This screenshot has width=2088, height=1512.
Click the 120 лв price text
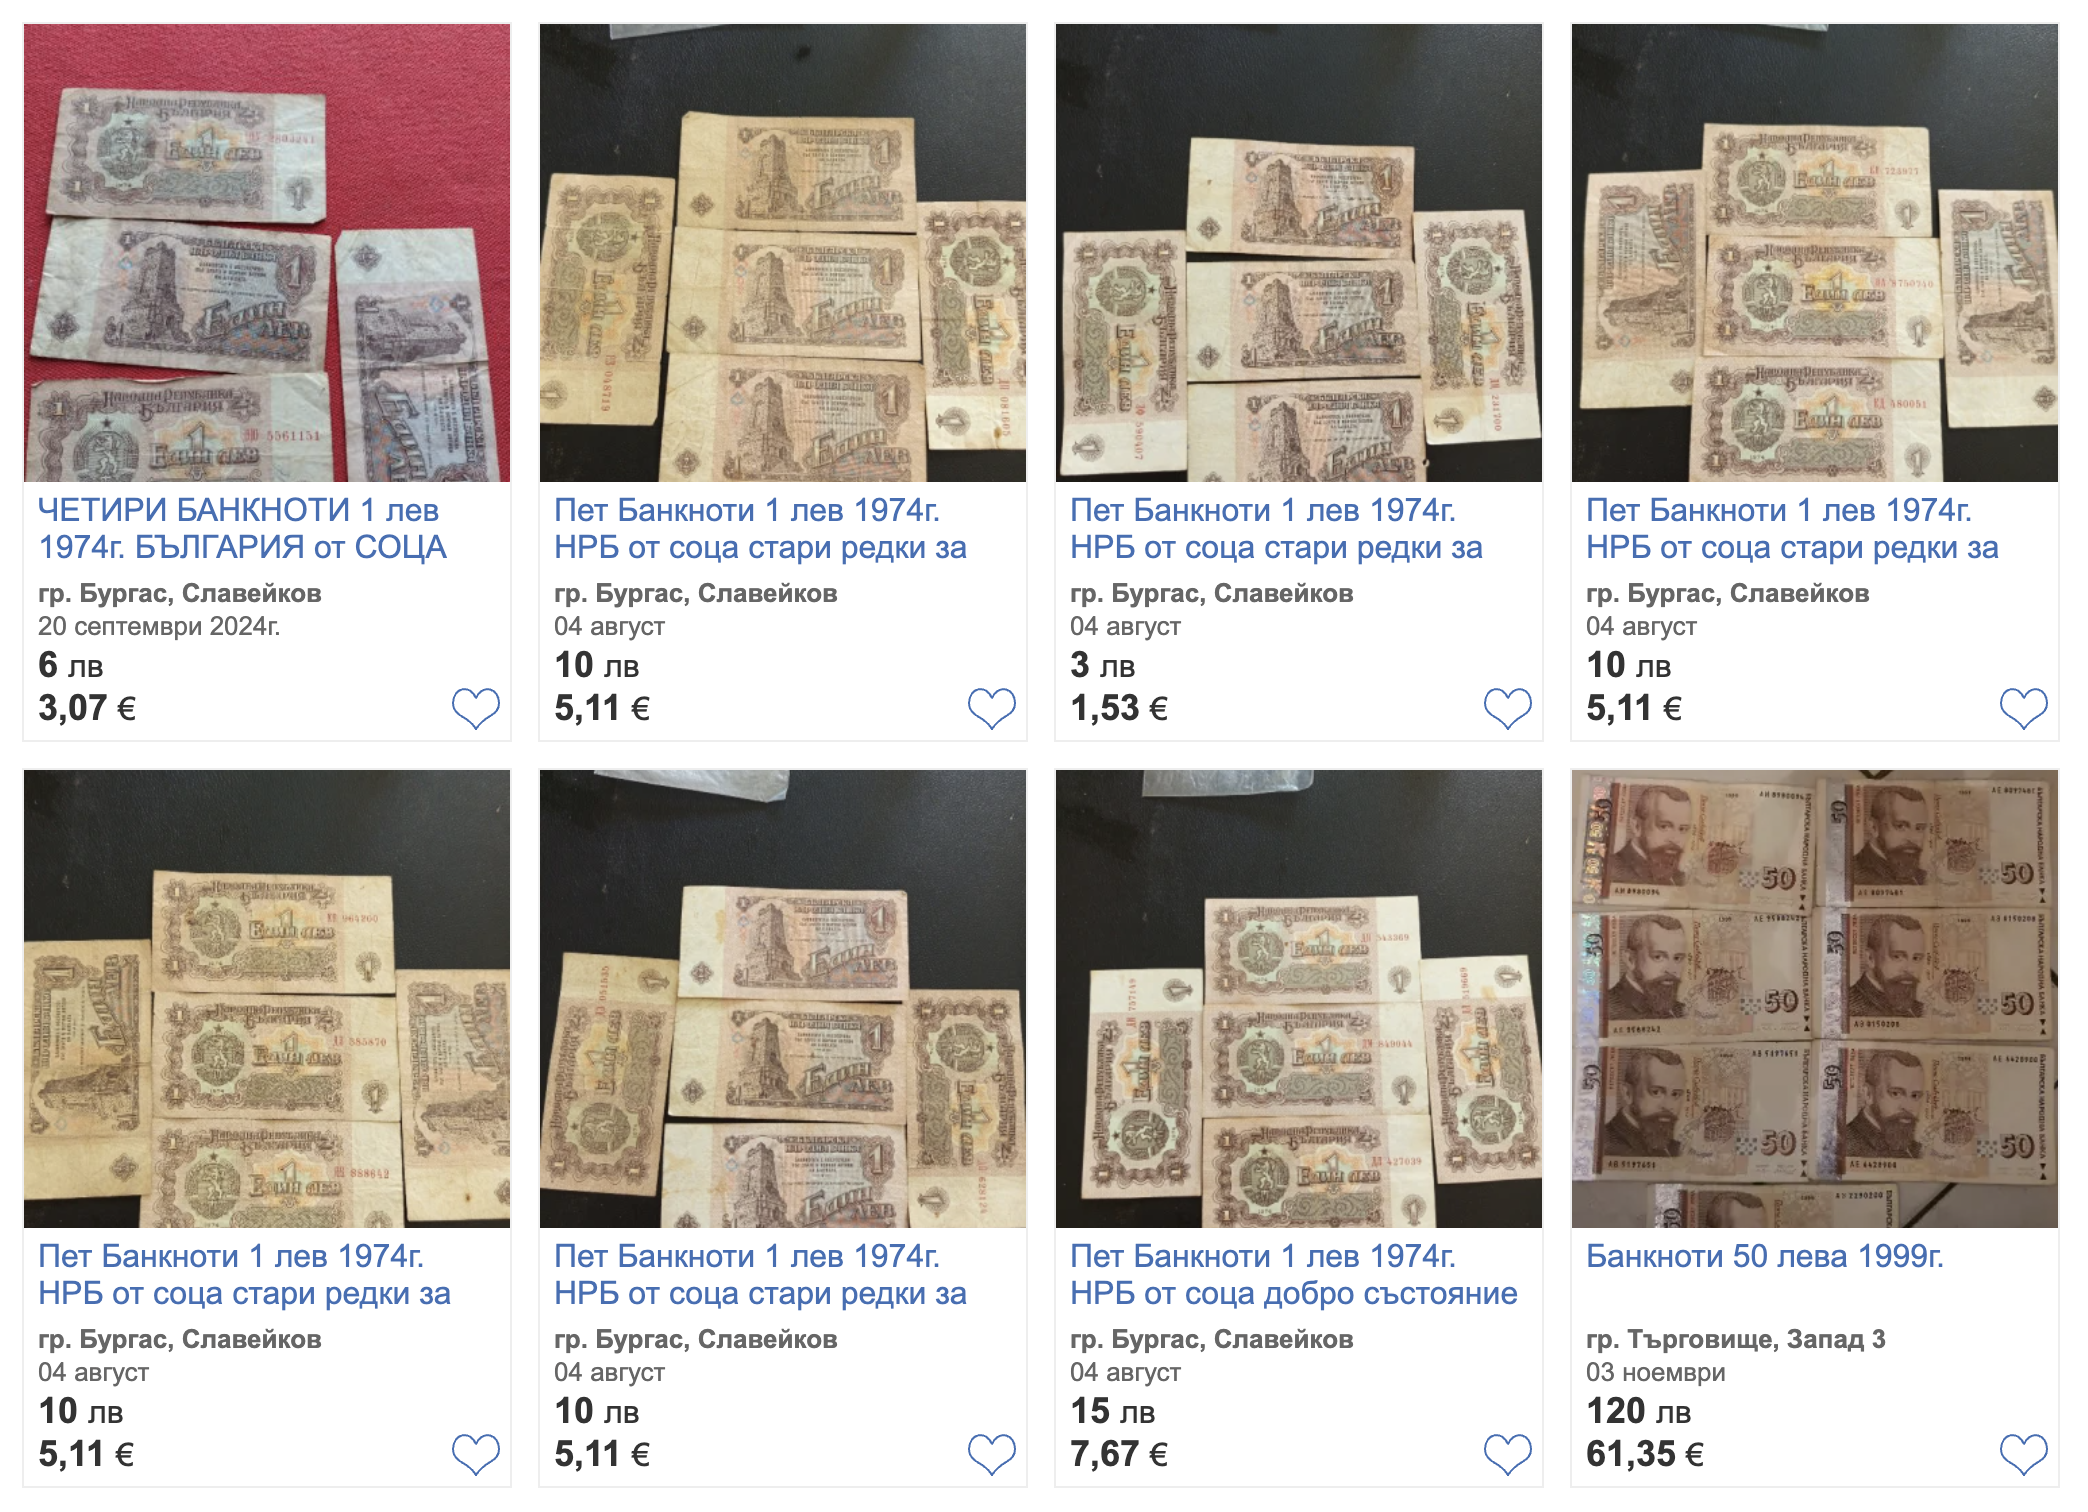click(x=1638, y=1411)
